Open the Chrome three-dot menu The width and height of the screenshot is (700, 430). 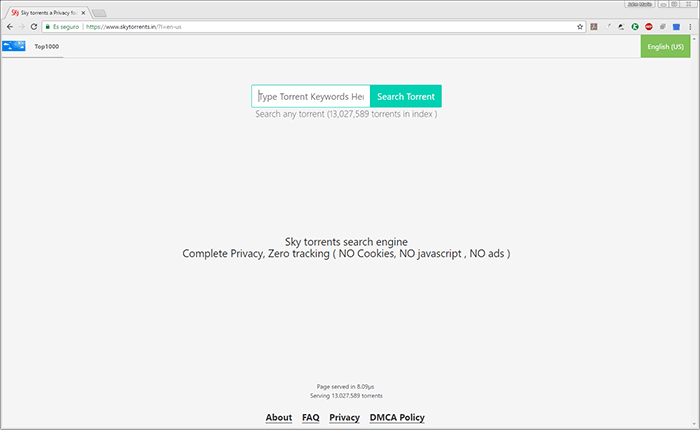(690, 27)
